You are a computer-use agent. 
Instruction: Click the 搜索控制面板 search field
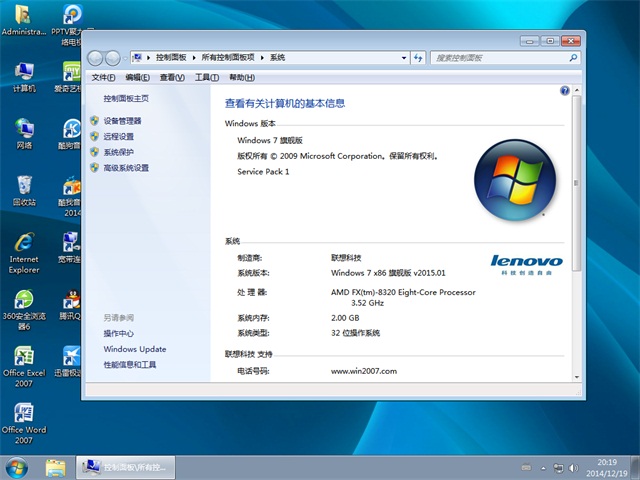[498, 58]
